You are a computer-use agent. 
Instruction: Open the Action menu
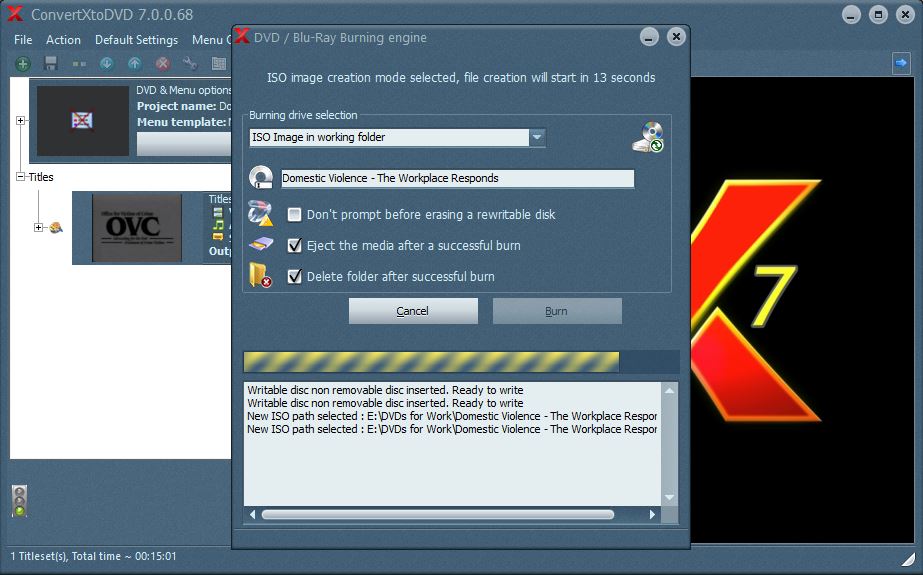63,39
